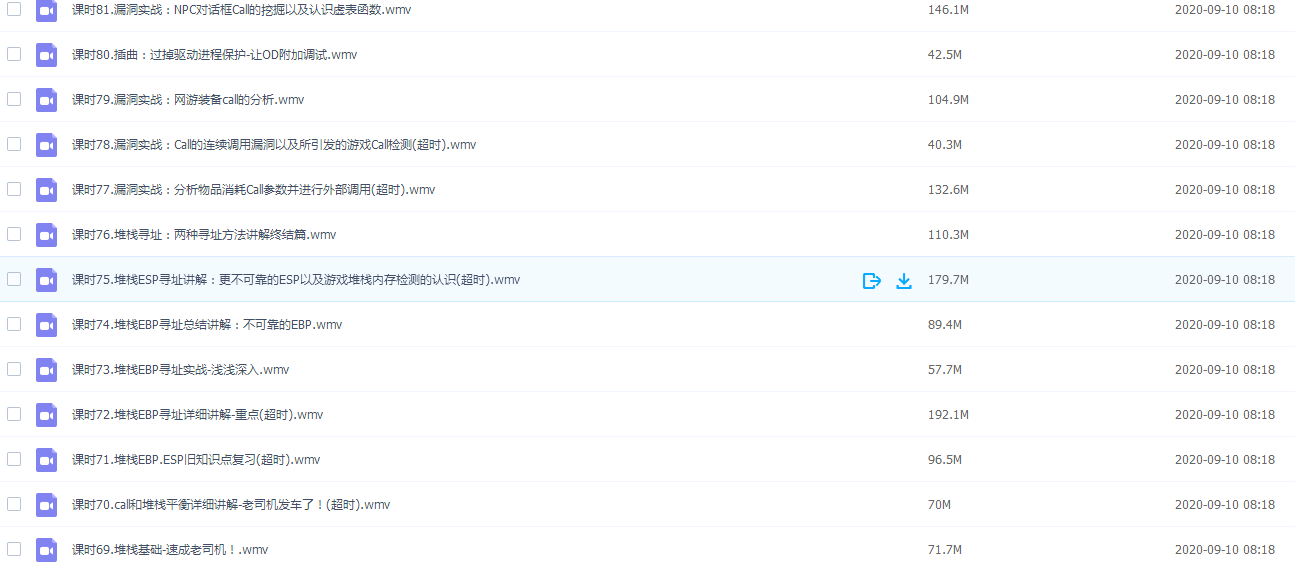Click the video icon of 课时76 file
This screenshot has height=568, width=1295.
pyautogui.click(x=46, y=235)
